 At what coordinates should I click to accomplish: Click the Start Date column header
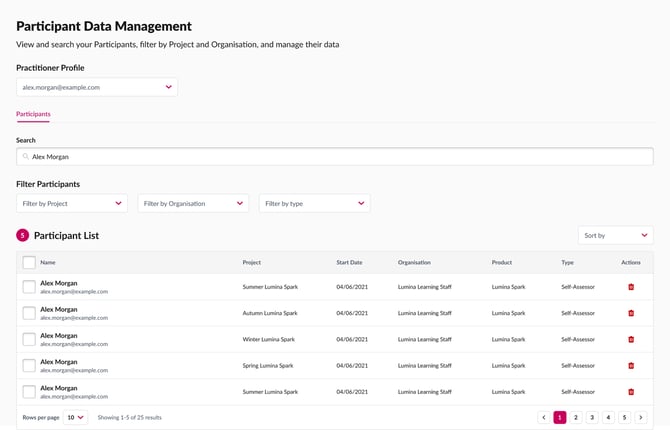(349, 262)
